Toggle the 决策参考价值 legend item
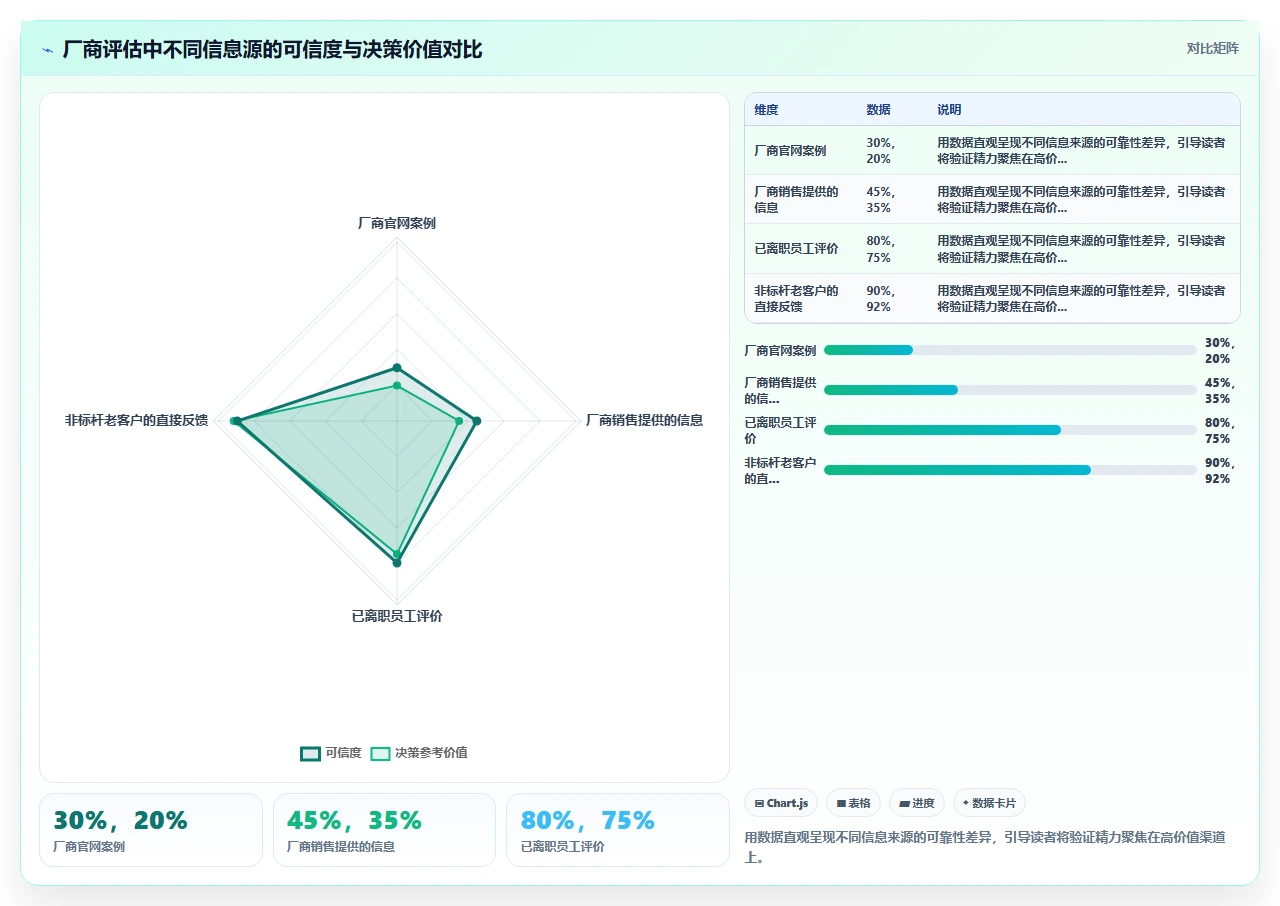 419,753
